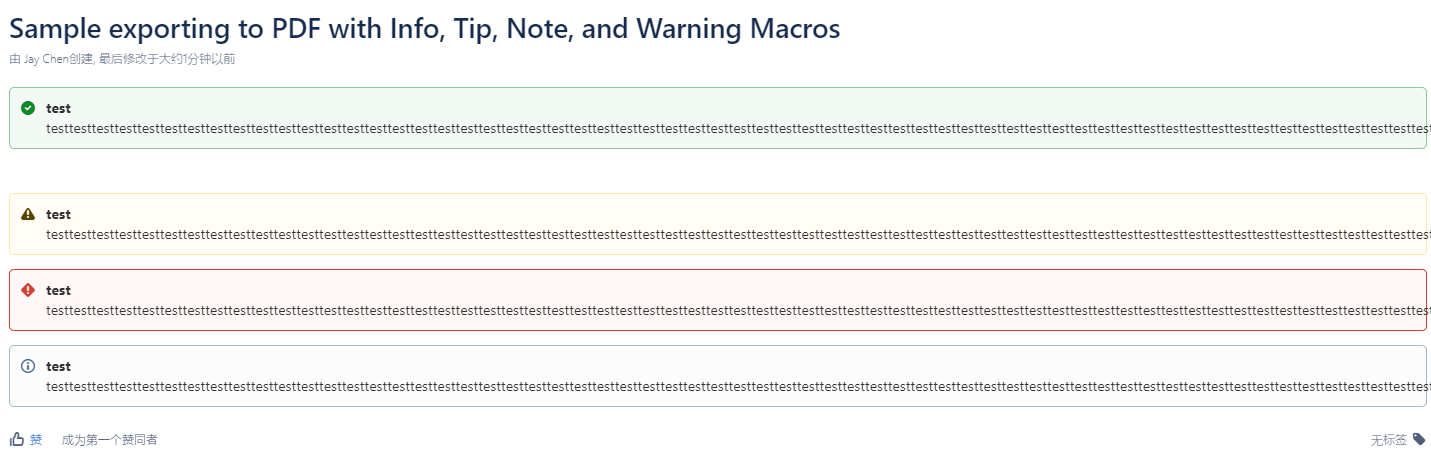Screen dimensions: 1431x462
Task: Click the body text in green tip panel
Action: tap(738, 128)
